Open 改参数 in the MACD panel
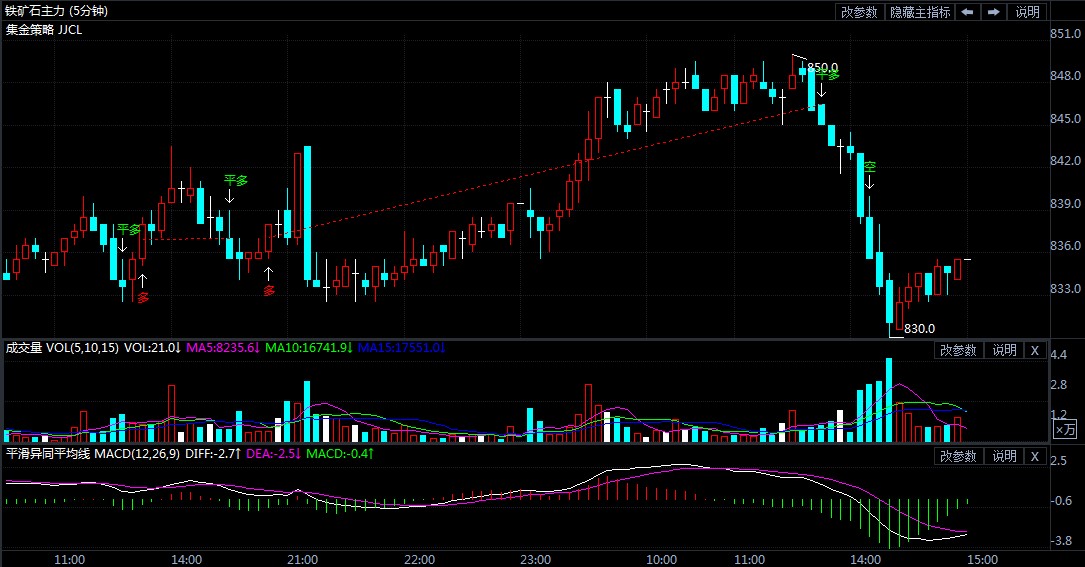 (x=958, y=456)
